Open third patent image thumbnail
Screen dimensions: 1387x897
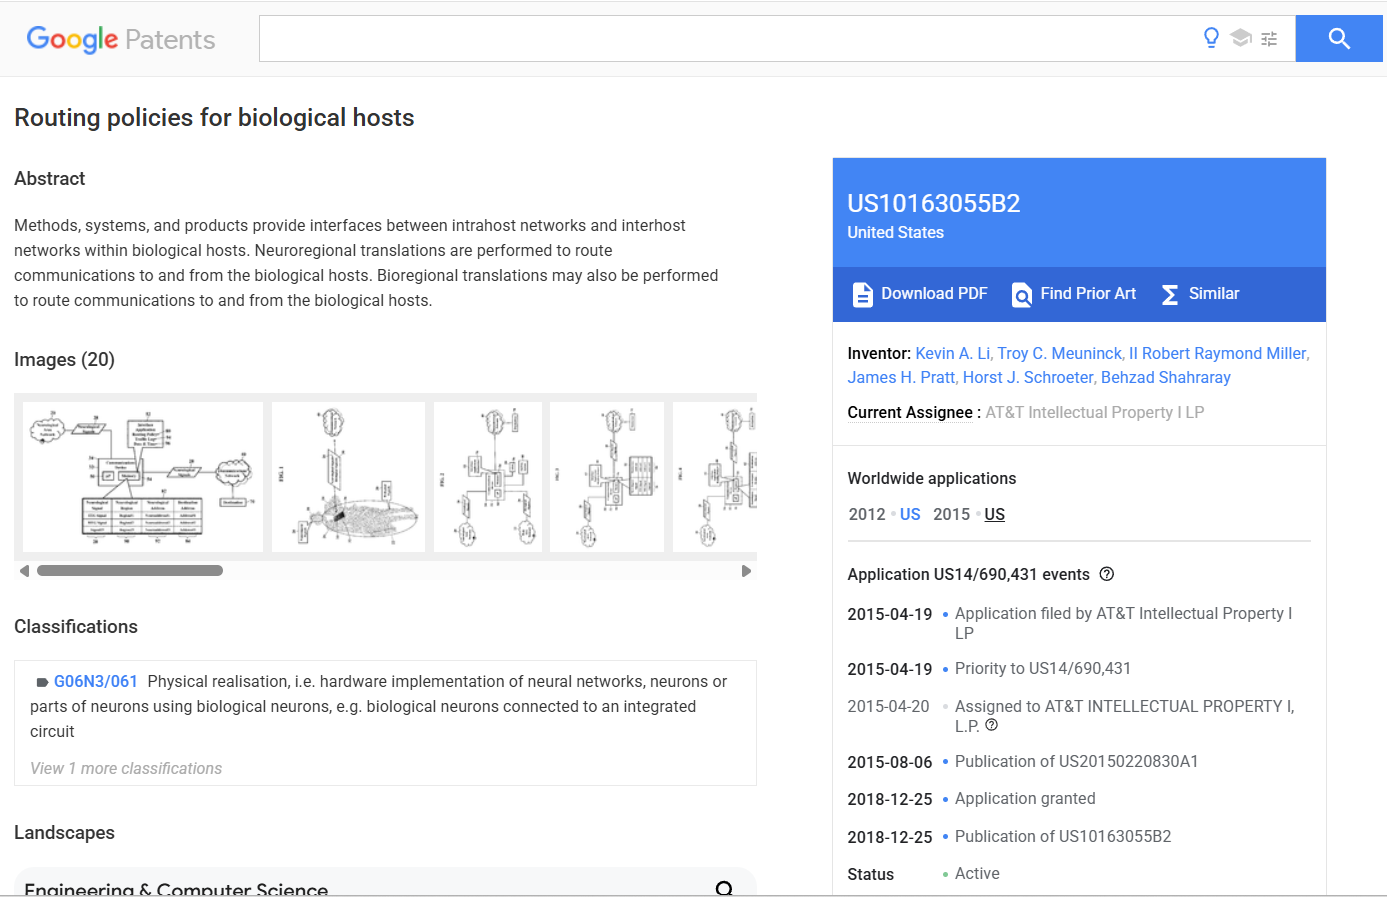pos(488,477)
